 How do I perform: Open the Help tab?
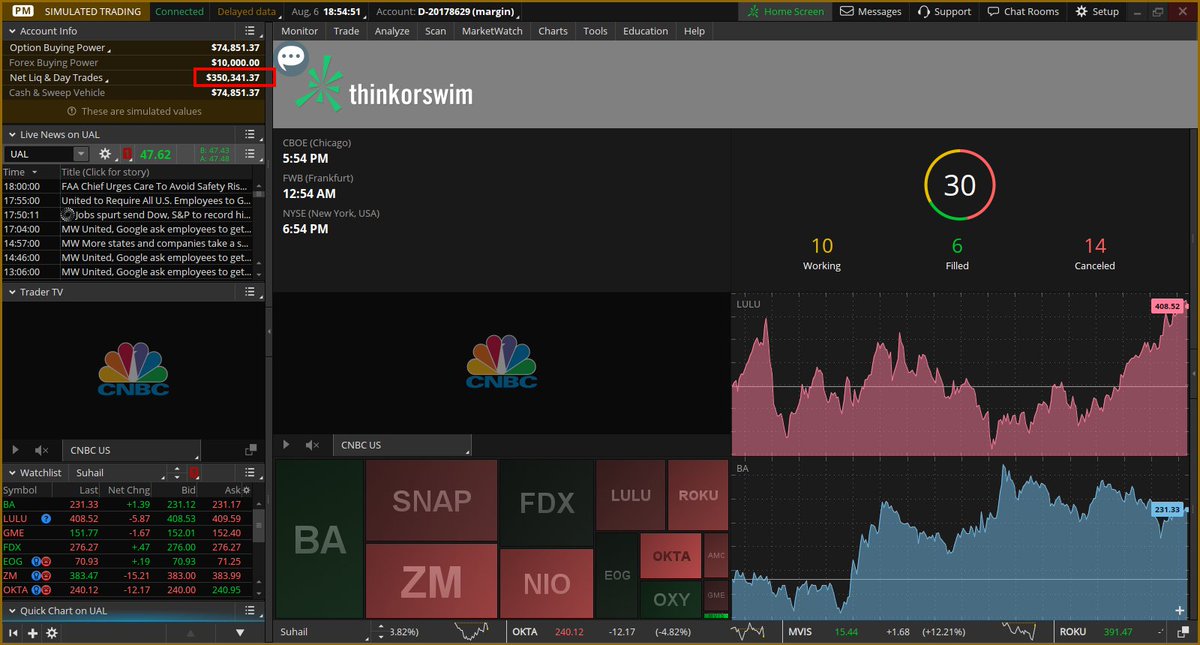pos(694,31)
